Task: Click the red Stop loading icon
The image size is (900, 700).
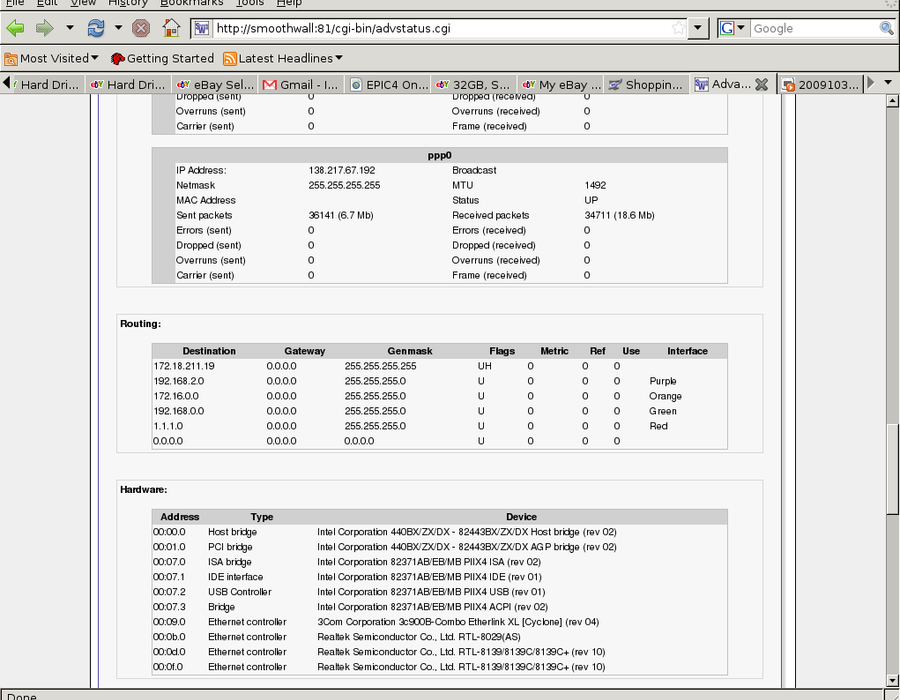Action: pyautogui.click(x=141, y=28)
